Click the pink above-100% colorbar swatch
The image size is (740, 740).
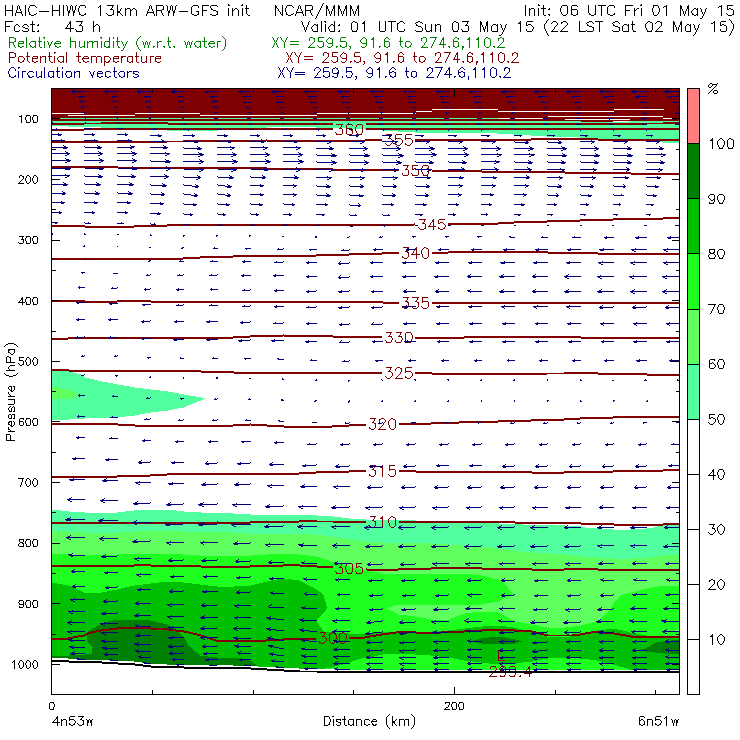tap(693, 116)
